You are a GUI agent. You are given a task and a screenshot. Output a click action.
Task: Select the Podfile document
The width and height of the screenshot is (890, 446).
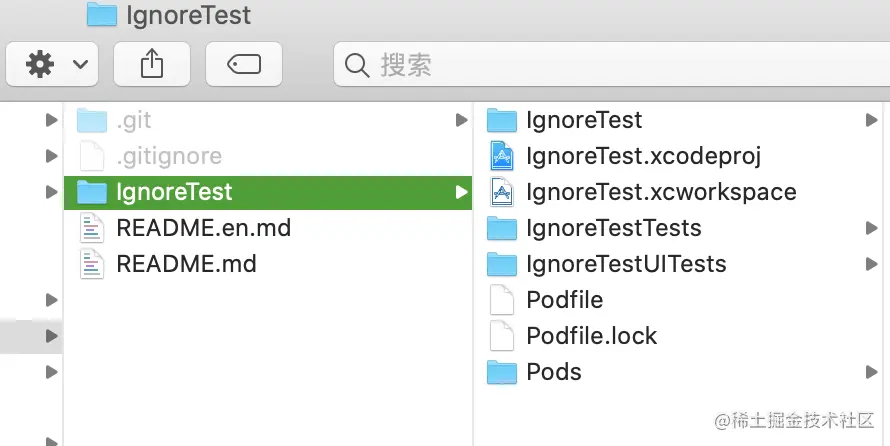[564, 300]
